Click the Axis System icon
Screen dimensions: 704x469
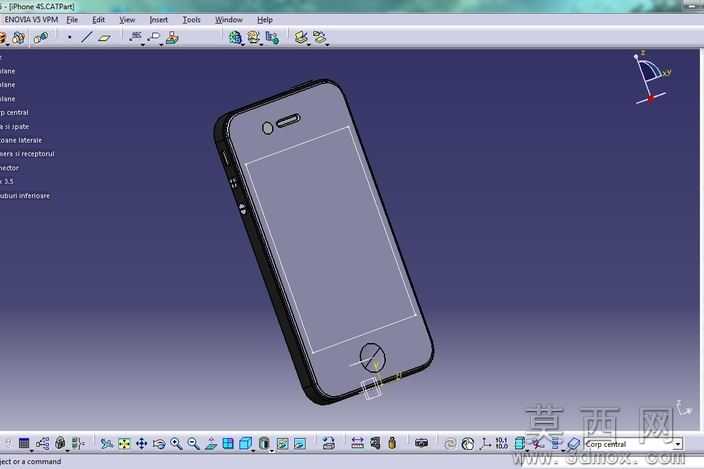[485, 443]
